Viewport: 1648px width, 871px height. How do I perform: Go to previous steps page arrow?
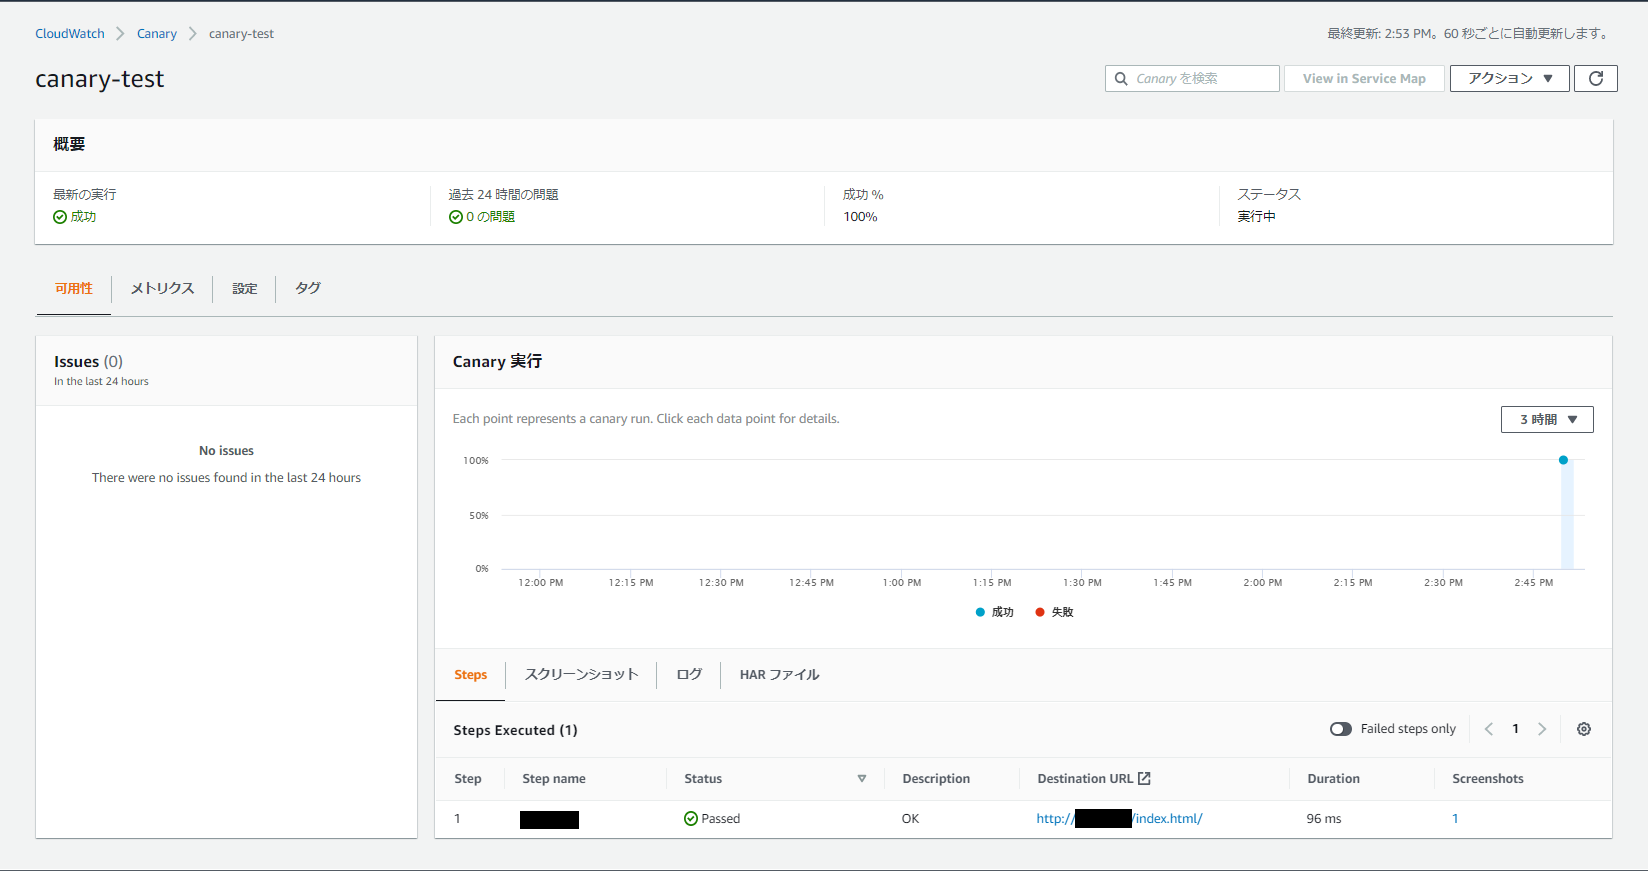[1489, 729]
